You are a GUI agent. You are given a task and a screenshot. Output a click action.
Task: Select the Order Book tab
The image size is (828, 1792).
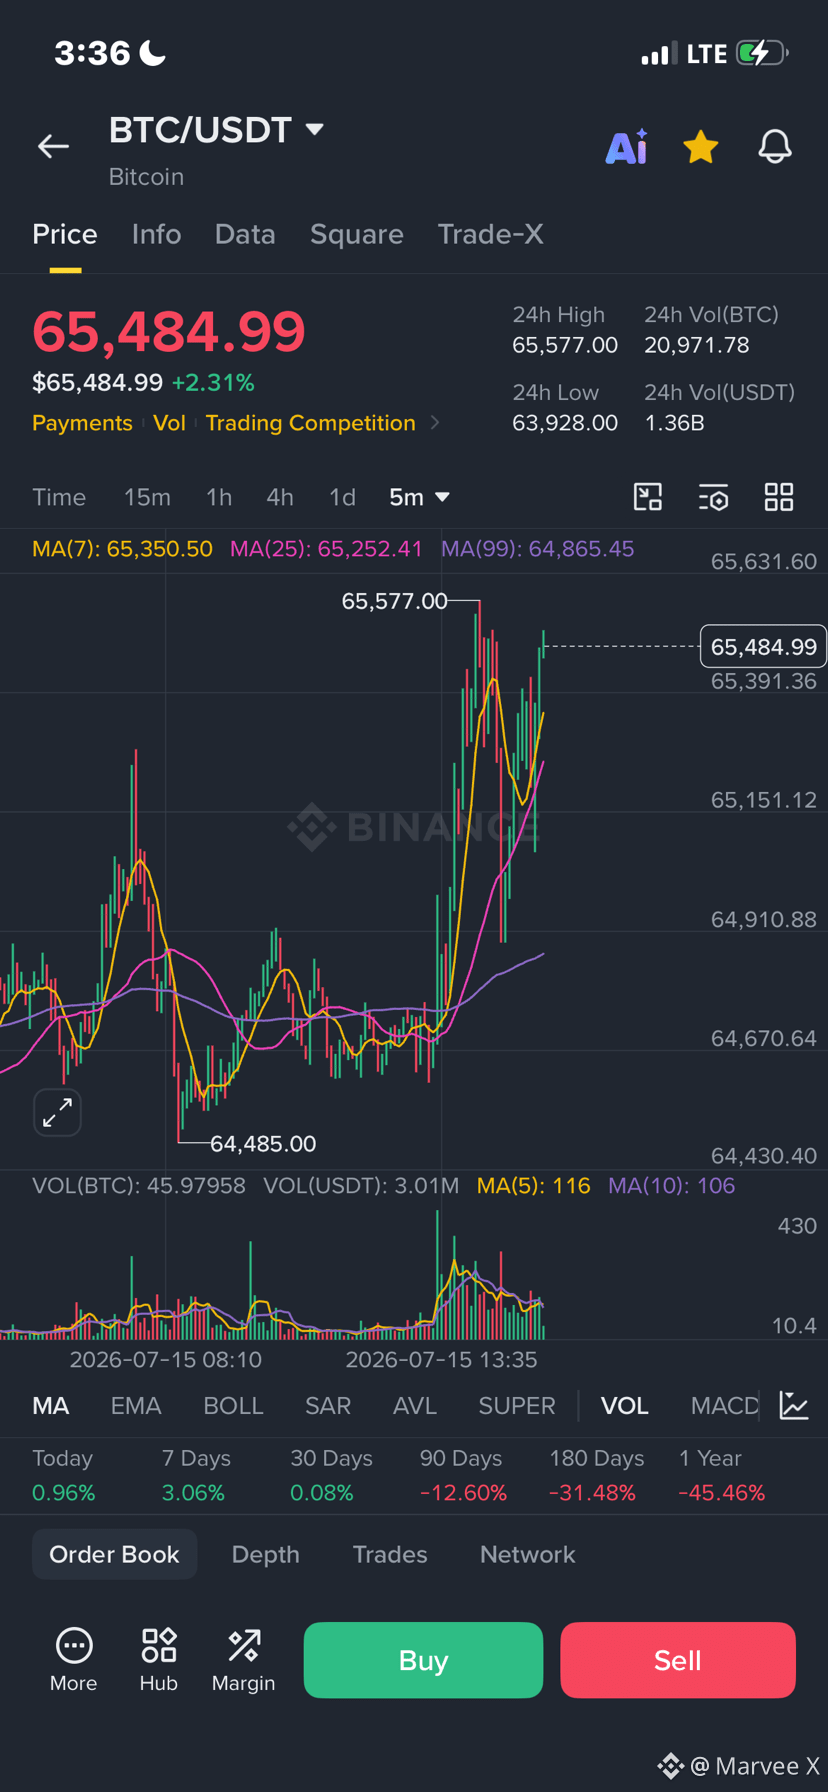tap(114, 1554)
